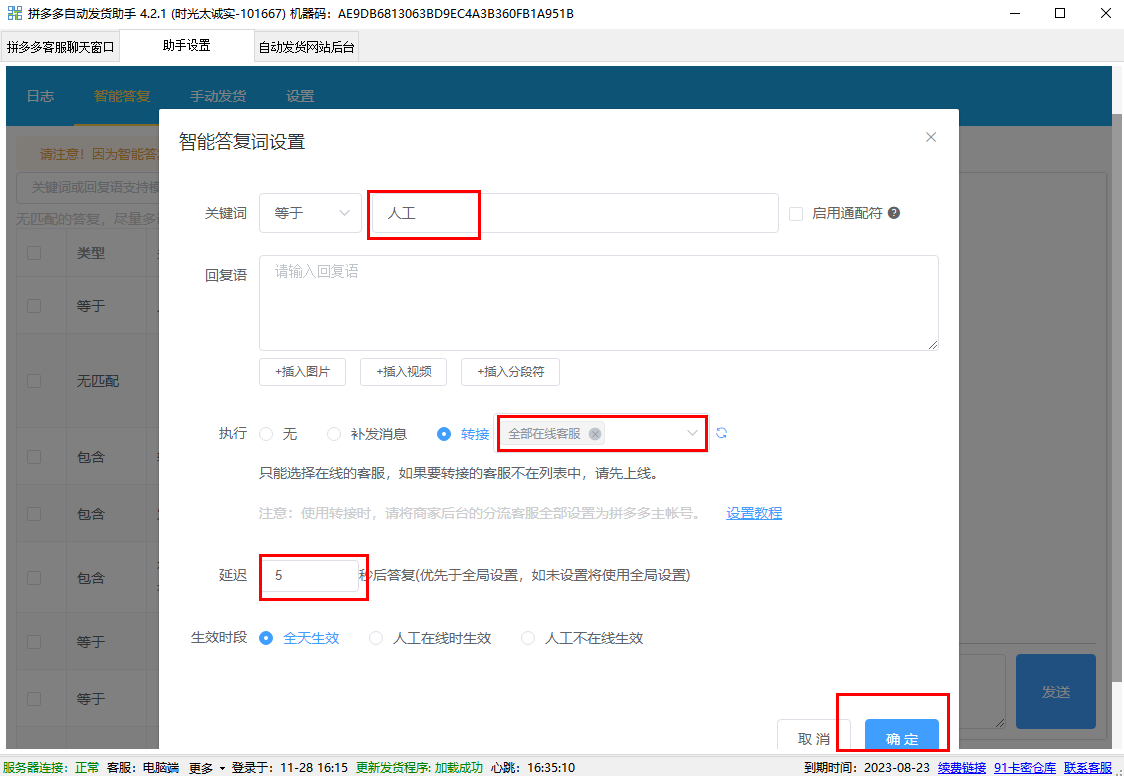Click into the 回复语 text area
This screenshot has height=776, width=1124.
point(599,303)
